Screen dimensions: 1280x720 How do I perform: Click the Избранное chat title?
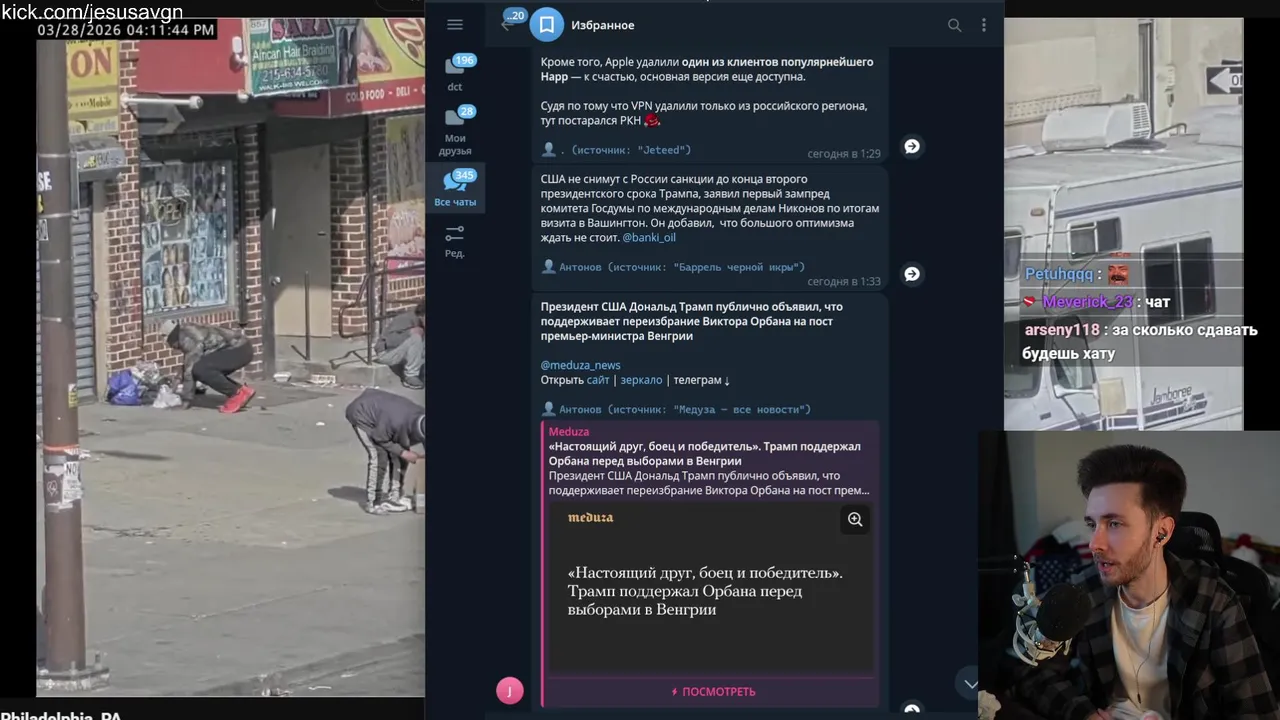(x=602, y=25)
